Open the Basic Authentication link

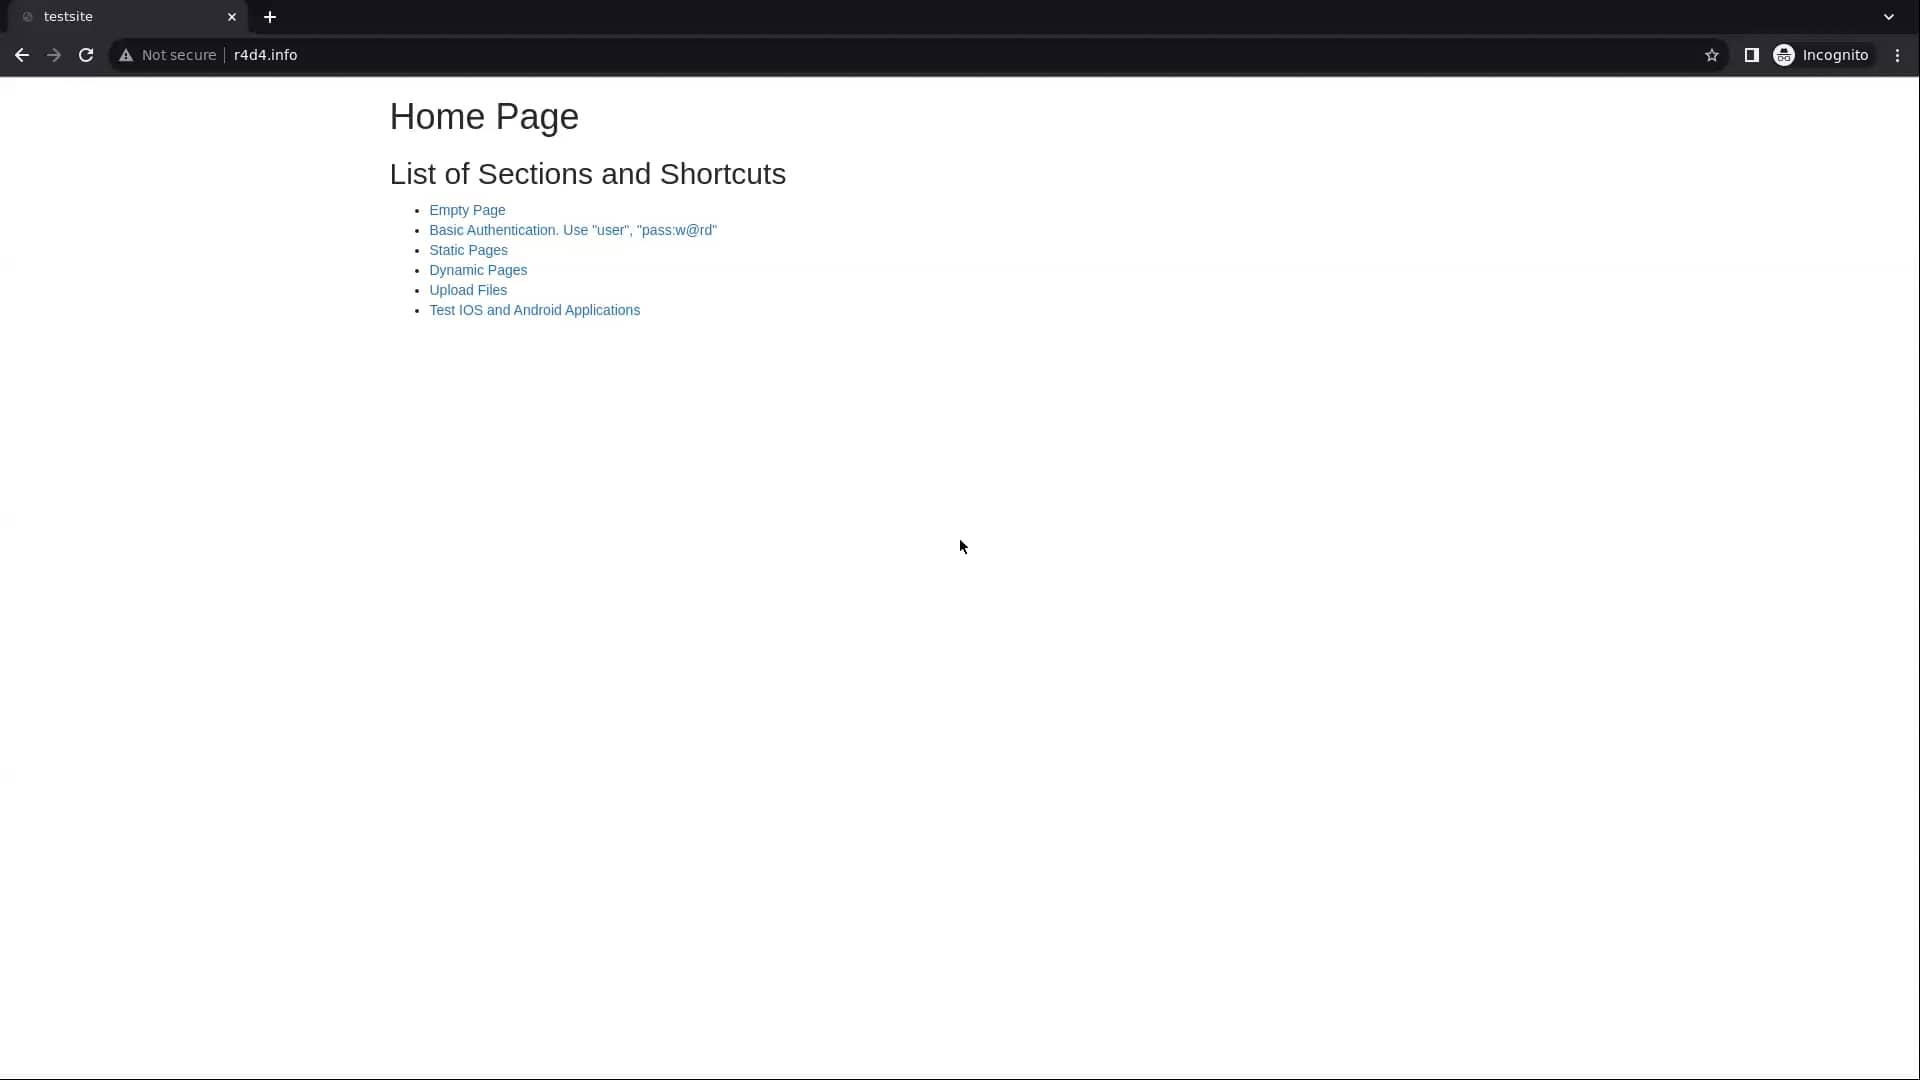573,230
